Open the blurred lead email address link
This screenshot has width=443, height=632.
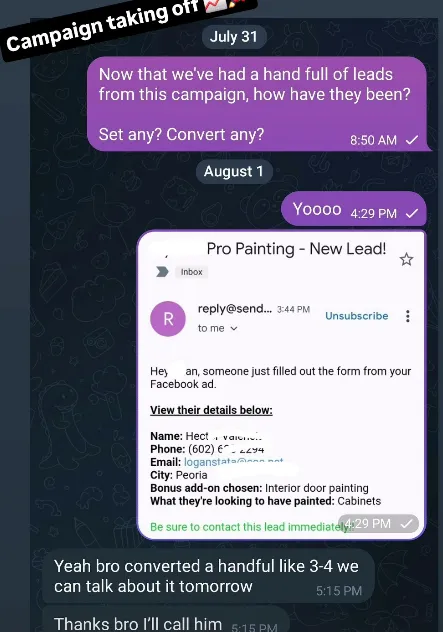234,462
